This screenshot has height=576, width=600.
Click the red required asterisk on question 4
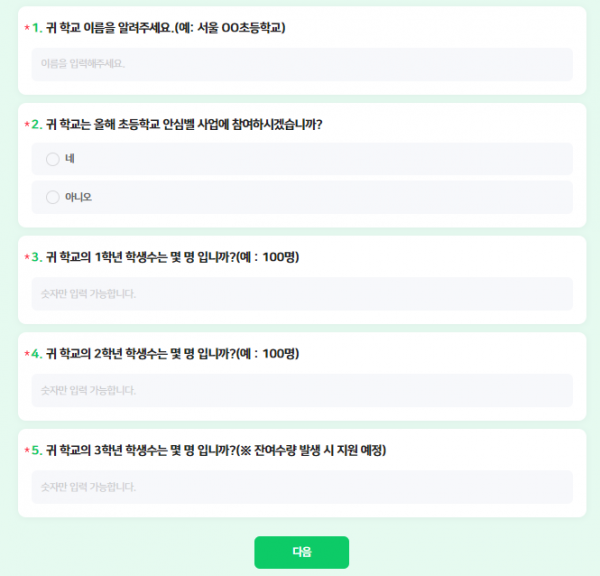[x=27, y=355]
